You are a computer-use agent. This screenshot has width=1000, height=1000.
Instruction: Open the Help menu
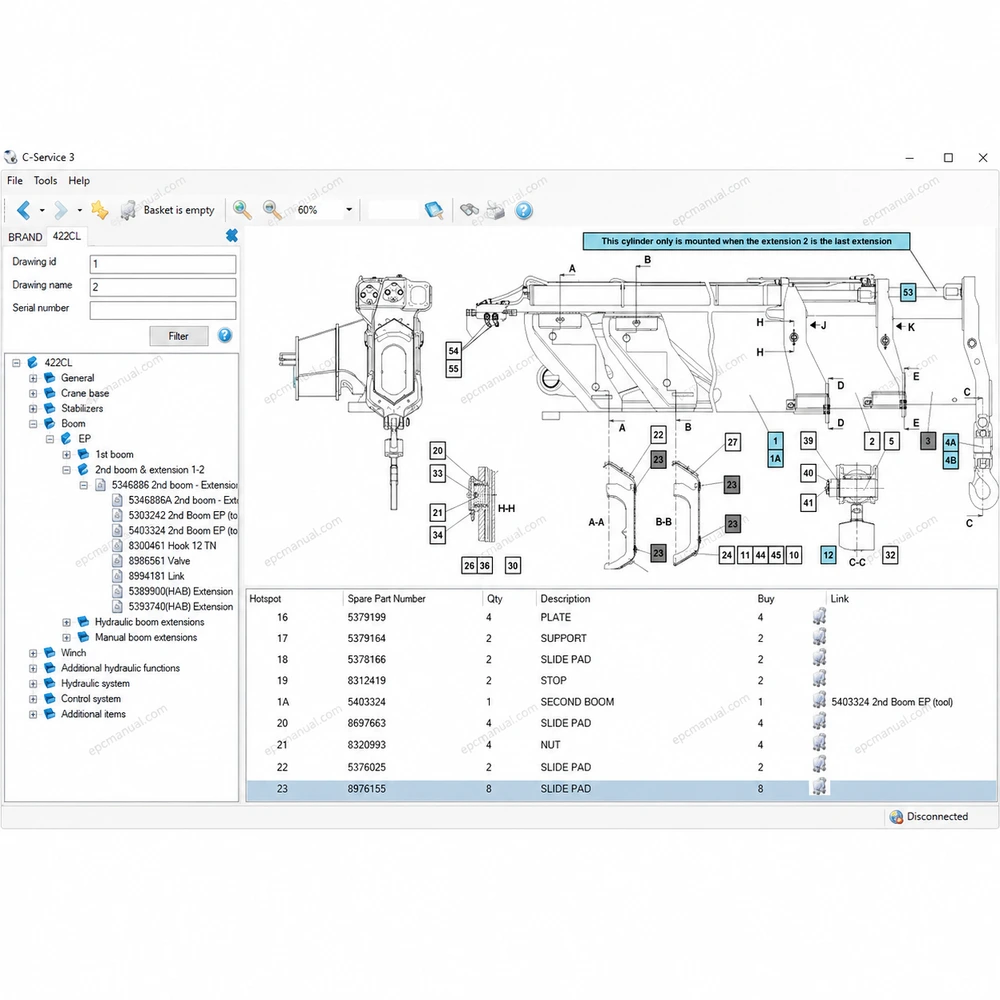pos(79,180)
